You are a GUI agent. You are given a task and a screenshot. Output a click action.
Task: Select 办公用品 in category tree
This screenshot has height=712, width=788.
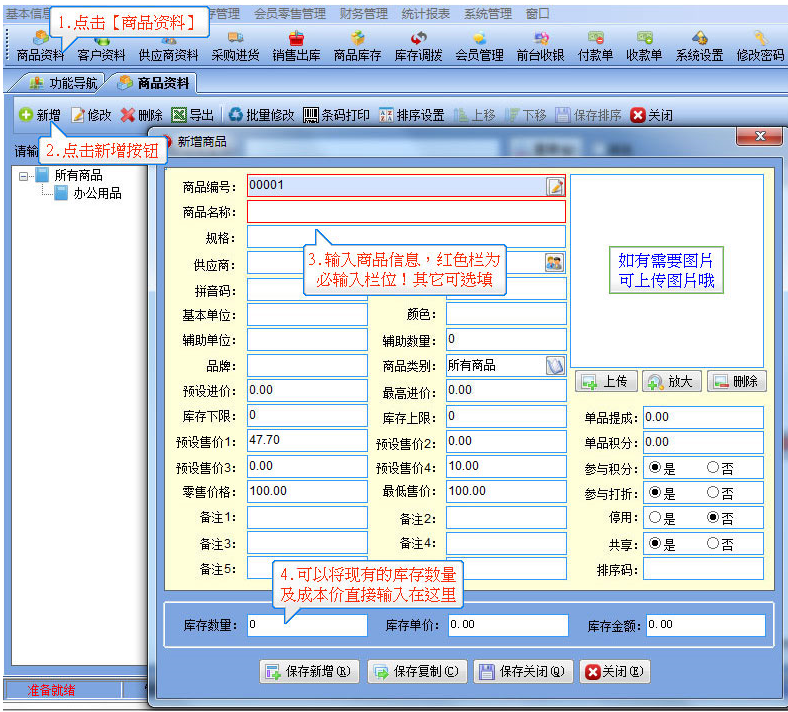(x=97, y=193)
